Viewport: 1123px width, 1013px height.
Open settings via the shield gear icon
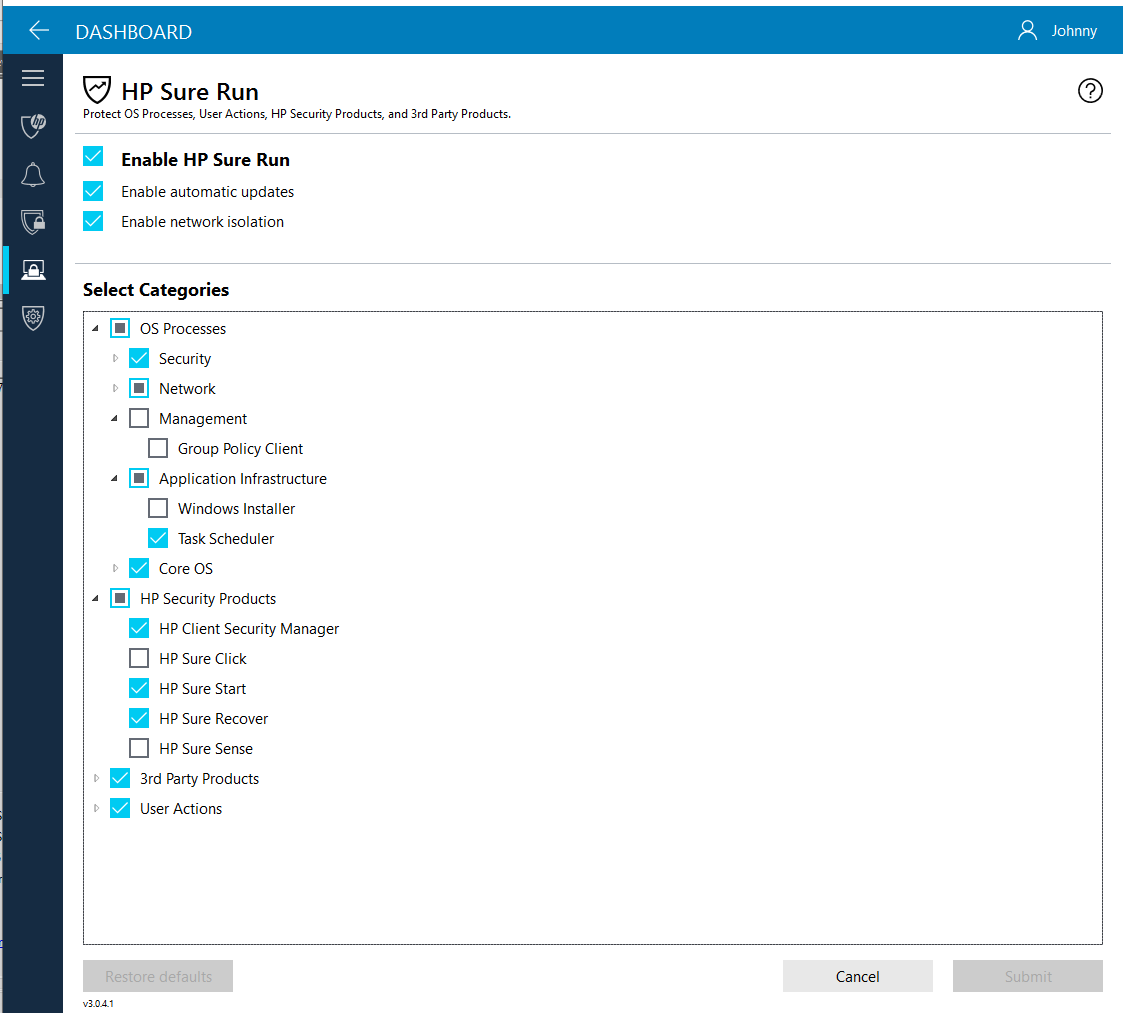(x=33, y=317)
